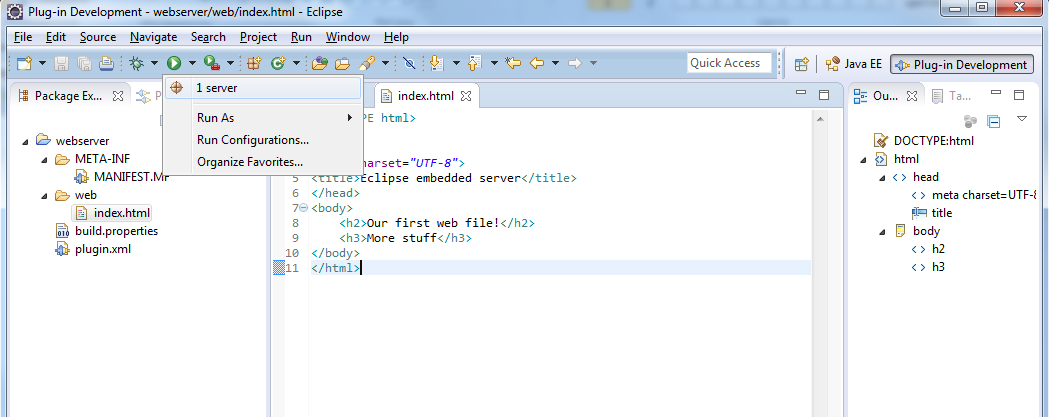Select plugin.xml file
The height and width of the screenshot is (417, 1049).
pos(94,250)
